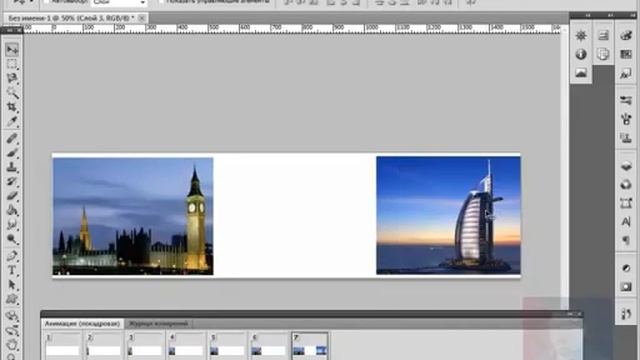Select the History Brush tool

pos(12,181)
